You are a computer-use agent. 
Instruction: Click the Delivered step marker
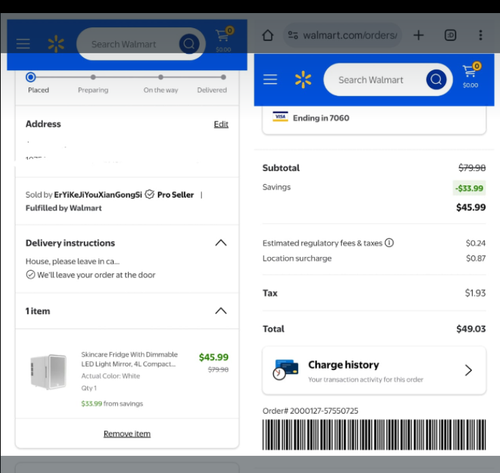[223, 77]
